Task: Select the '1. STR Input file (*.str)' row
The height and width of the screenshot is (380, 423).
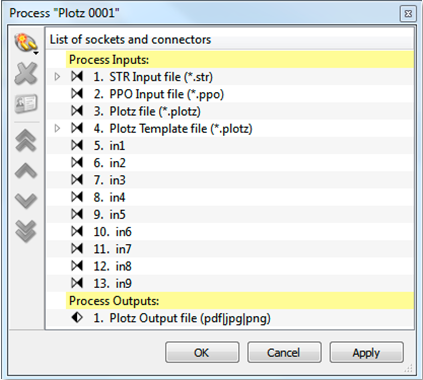Action: point(230,77)
